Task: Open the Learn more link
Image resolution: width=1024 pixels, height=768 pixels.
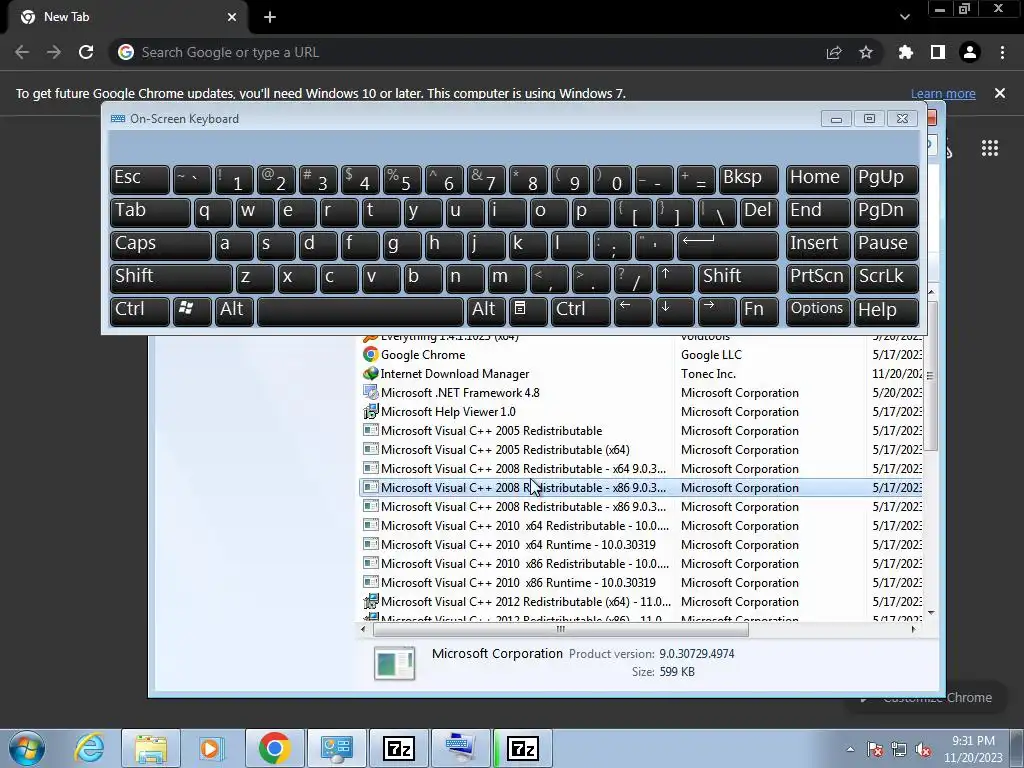Action: [943, 93]
